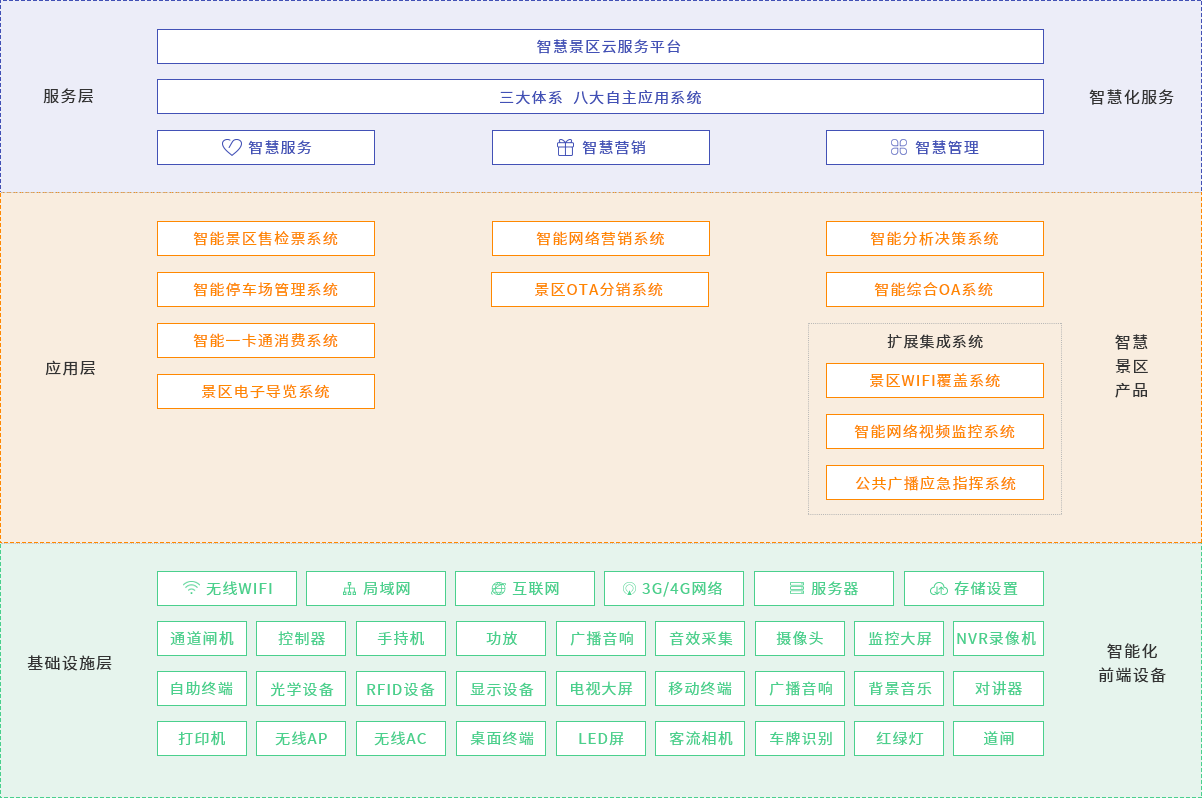Click the gift icon beside 智慧营销
The image size is (1202, 798).
click(565, 147)
